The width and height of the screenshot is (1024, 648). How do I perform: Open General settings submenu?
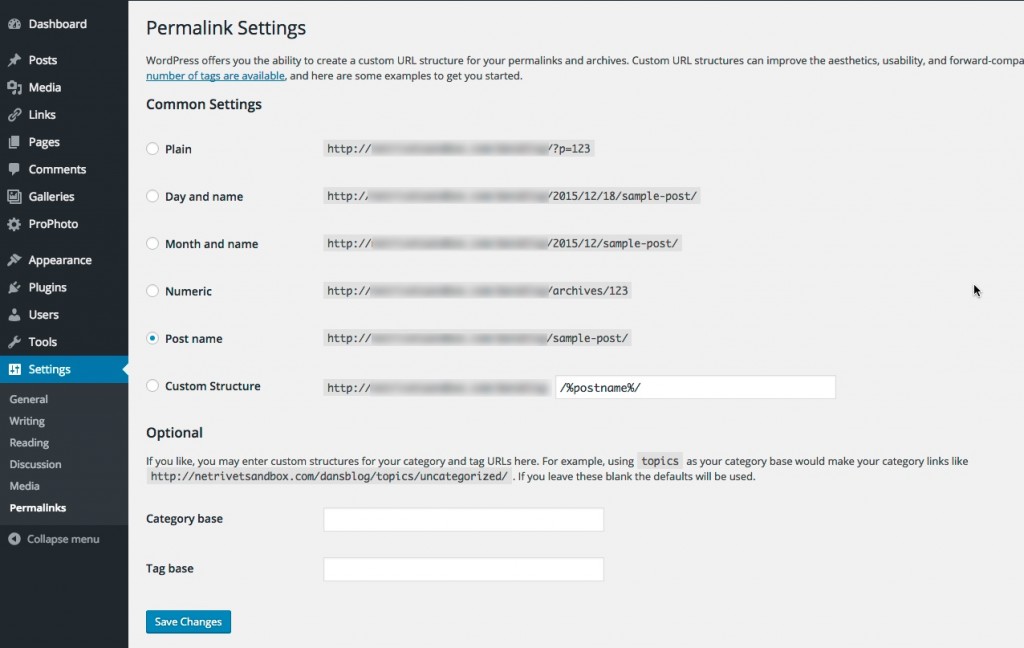coord(29,399)
